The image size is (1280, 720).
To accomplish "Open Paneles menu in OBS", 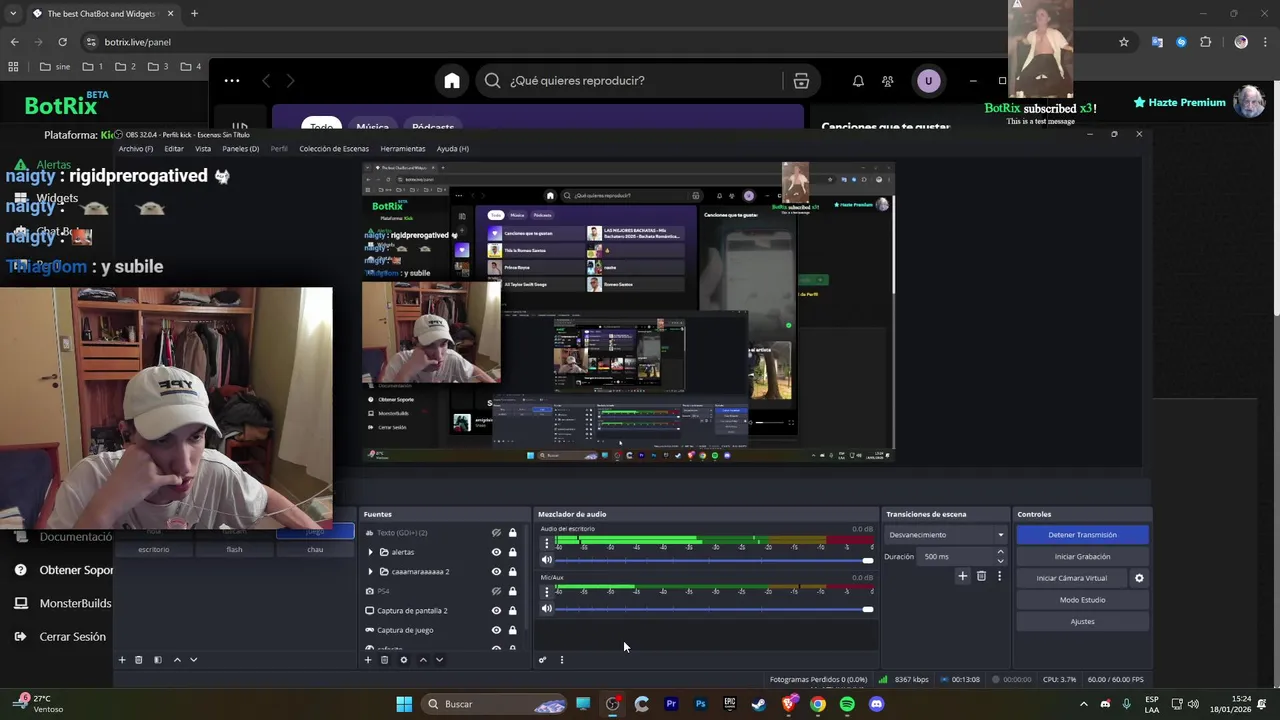I will pyautogui.click(x=240, y=149).
